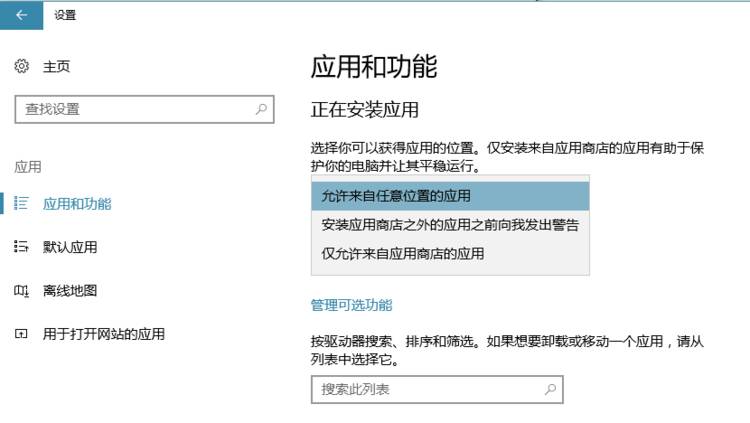Click the back arrow button
750x423 pixels.
point(22,15)
